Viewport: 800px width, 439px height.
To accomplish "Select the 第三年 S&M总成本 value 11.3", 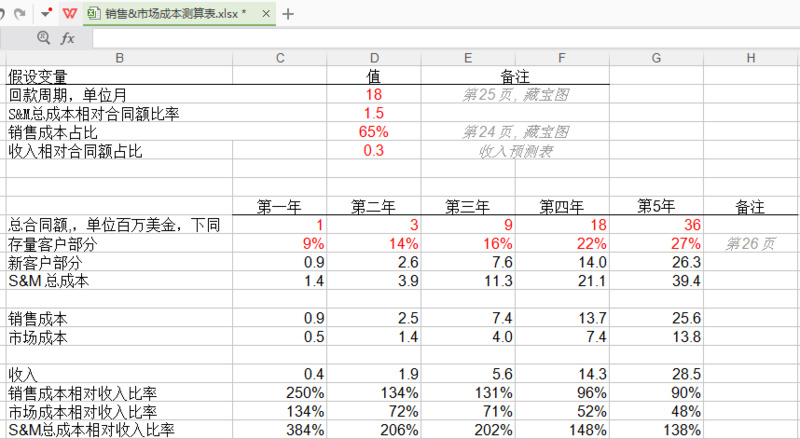I will 468,281.
